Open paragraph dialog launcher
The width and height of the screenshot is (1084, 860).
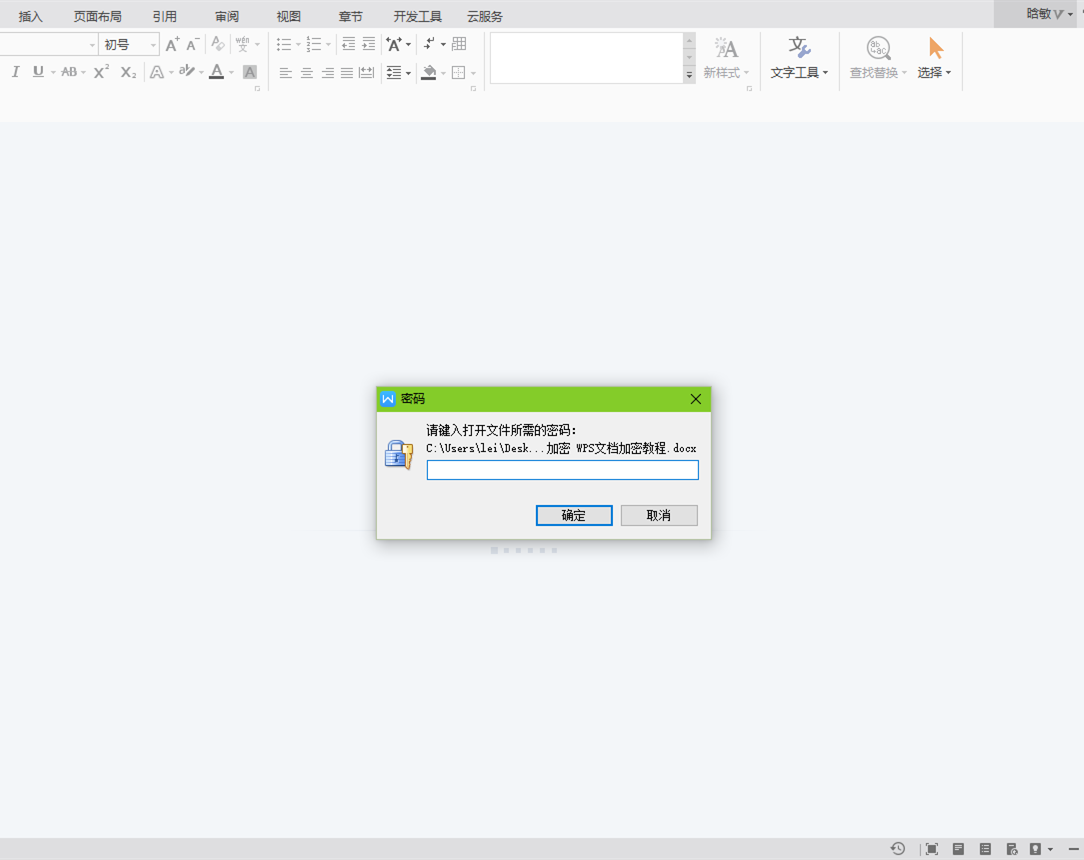[x=473, y=88]
